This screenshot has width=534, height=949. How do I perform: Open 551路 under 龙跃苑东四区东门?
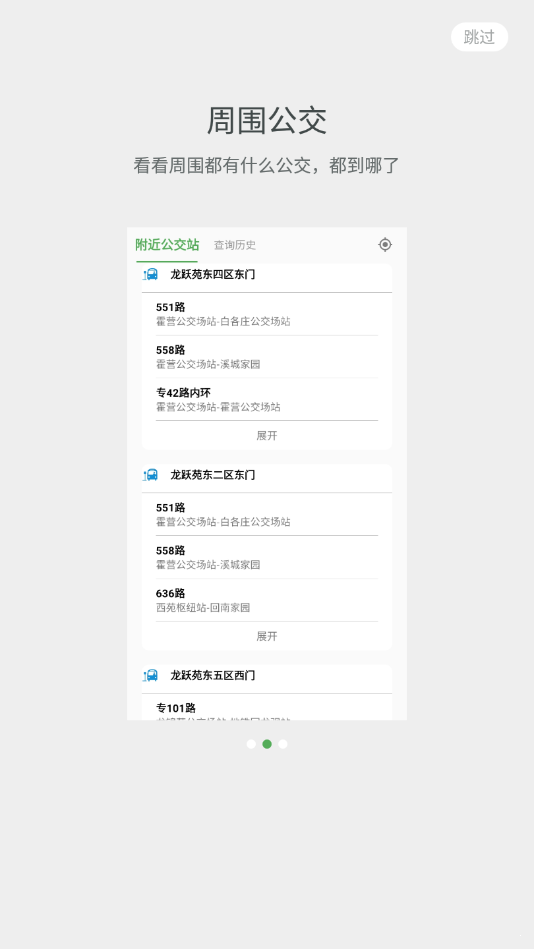(266, 314)
